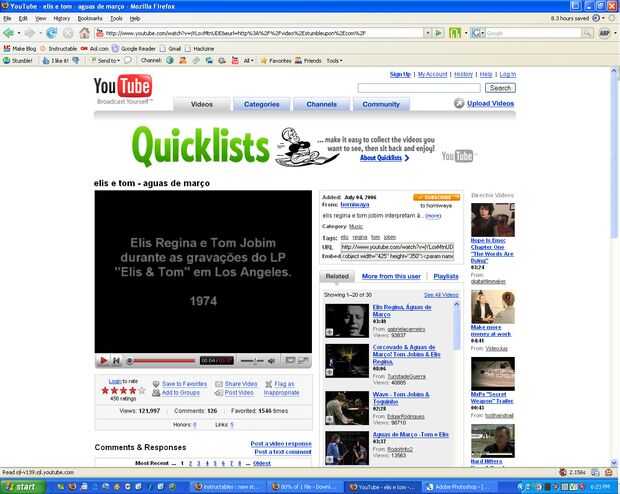Open the Tools menu in menu bar
The width and height of the screenshot is (620, 494).
tap(116, 19)
